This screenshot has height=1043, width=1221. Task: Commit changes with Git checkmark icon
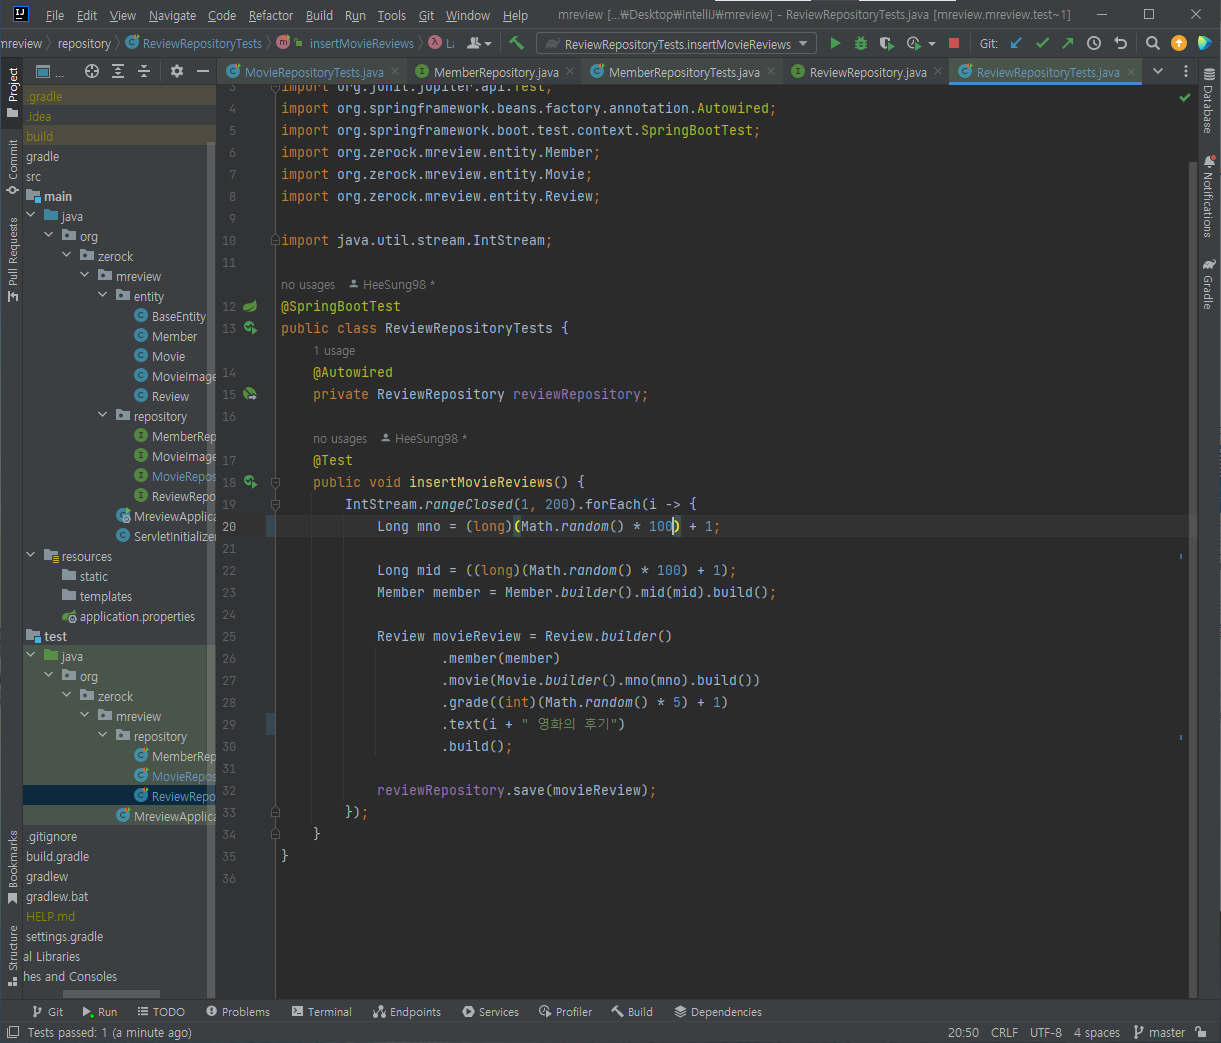coord(1042,43)
